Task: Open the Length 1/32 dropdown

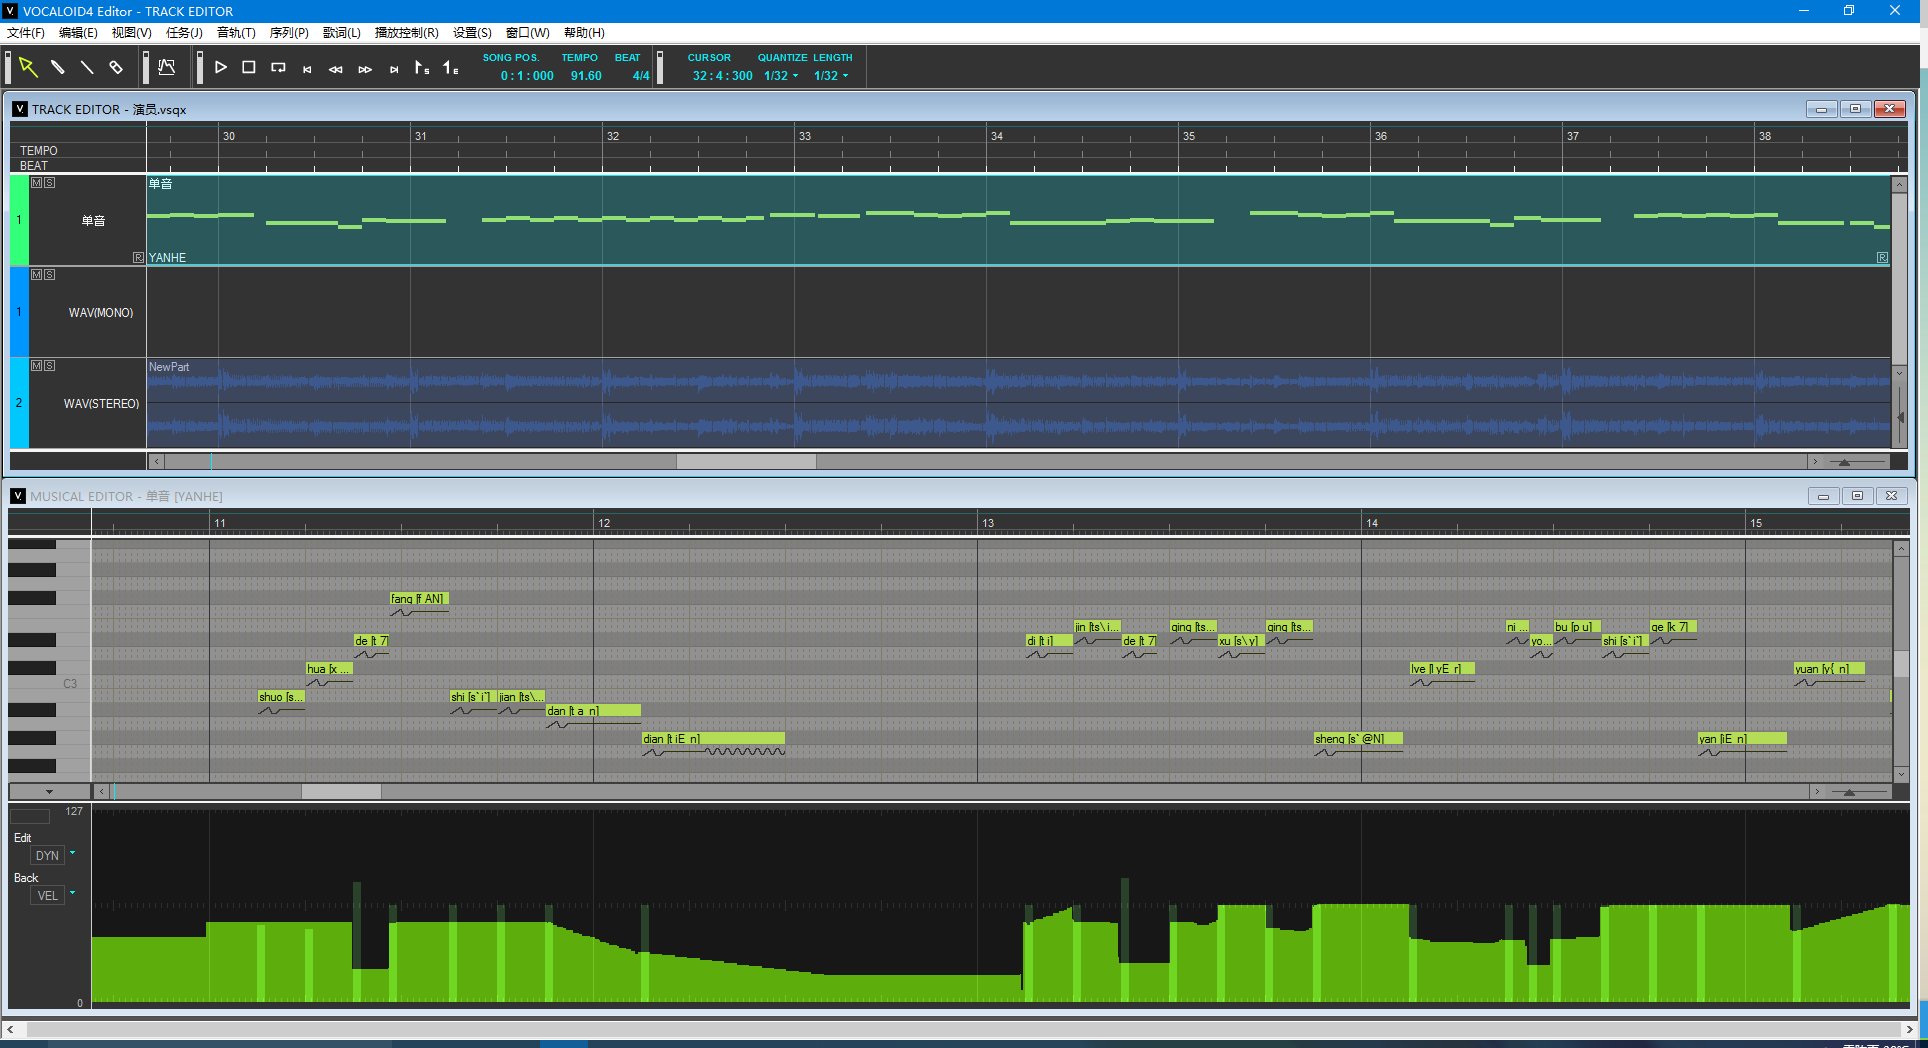Action: (830, 76)
